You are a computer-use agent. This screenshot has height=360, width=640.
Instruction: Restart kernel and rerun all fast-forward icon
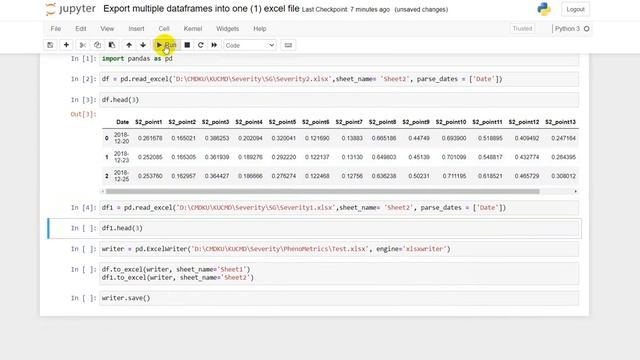[214, 45]
